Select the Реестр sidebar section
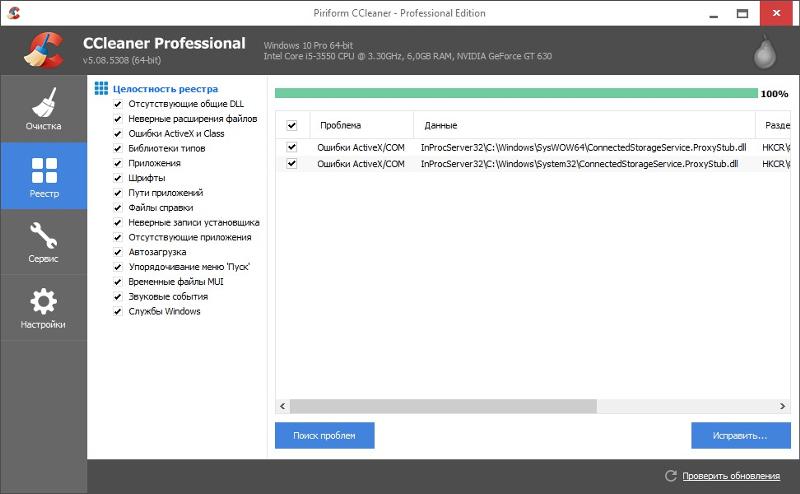This screenshot has height=494, width=800. (43, 176)
